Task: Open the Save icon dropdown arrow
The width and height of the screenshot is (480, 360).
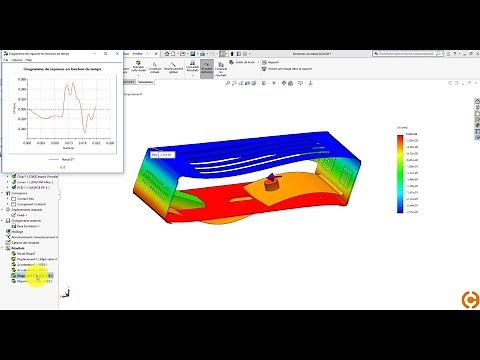Action: (197, 54)
